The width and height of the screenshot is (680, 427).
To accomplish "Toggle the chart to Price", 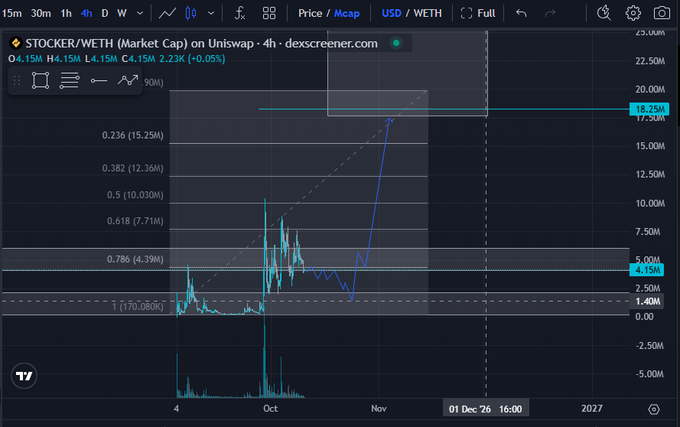I will tap(310, 13).
